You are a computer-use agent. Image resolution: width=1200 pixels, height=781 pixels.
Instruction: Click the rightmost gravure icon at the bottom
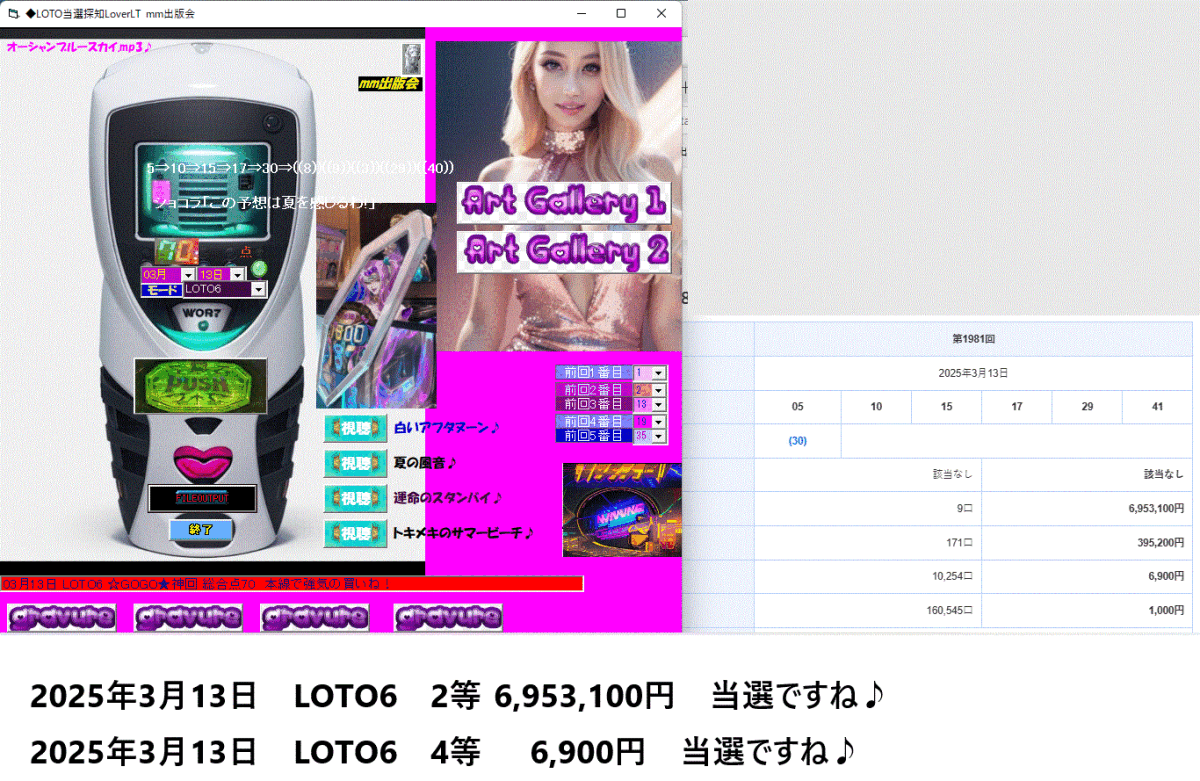tap(448, 617)
